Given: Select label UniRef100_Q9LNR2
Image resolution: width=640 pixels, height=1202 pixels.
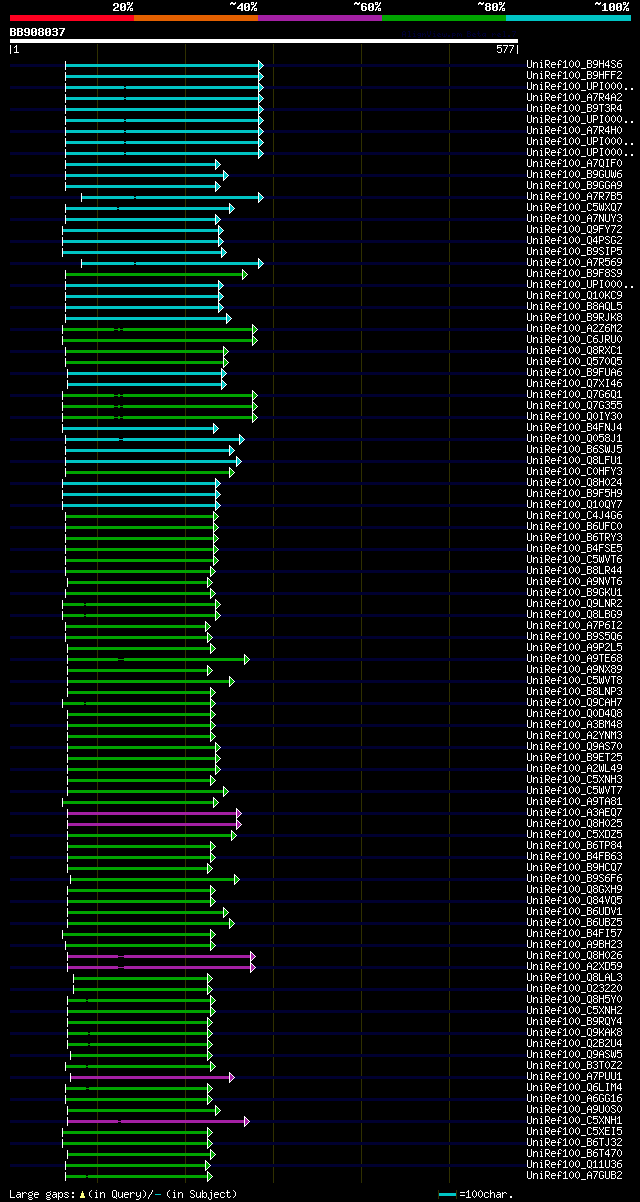Looking at the screenshot, I should tap(574, 603).
